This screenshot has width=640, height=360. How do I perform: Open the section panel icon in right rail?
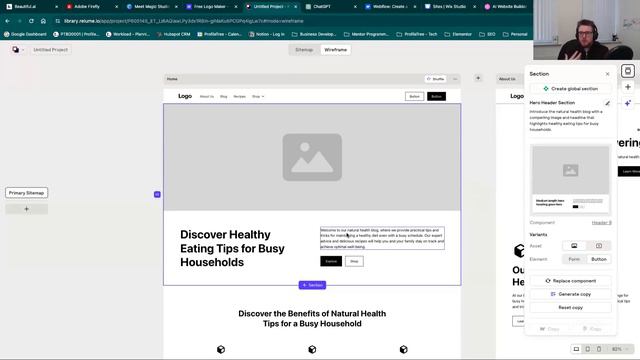pos(628,71)
